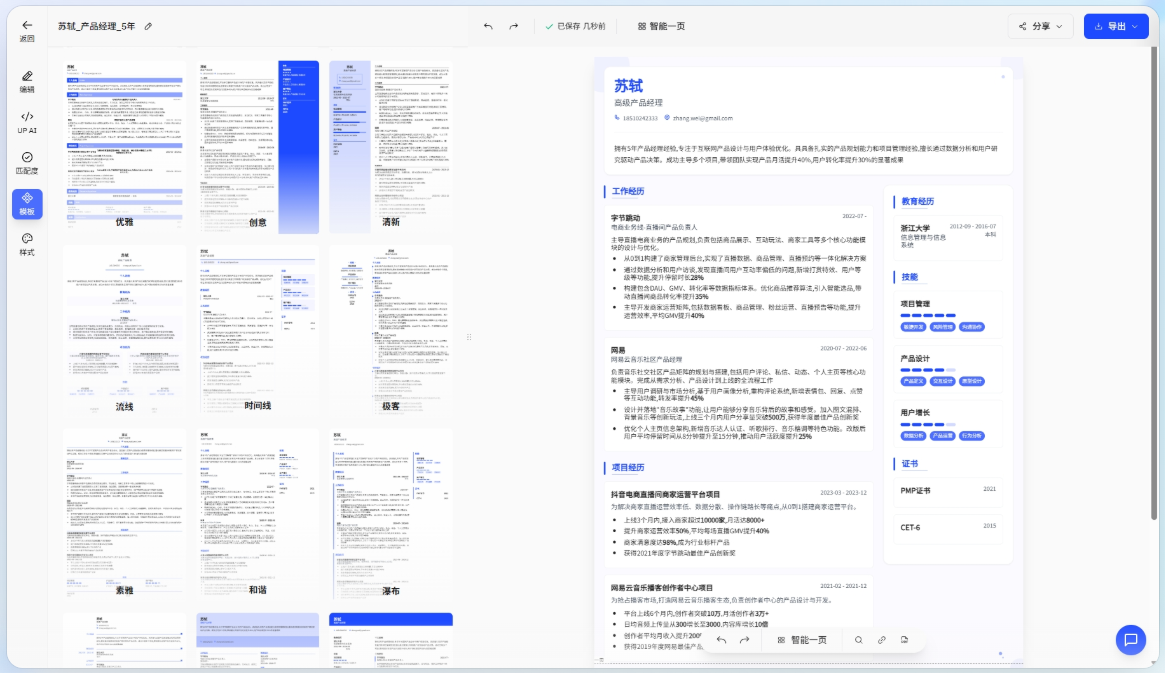
Task: Click the pencil icon to rename resume
Action: (x=149, y=26)
